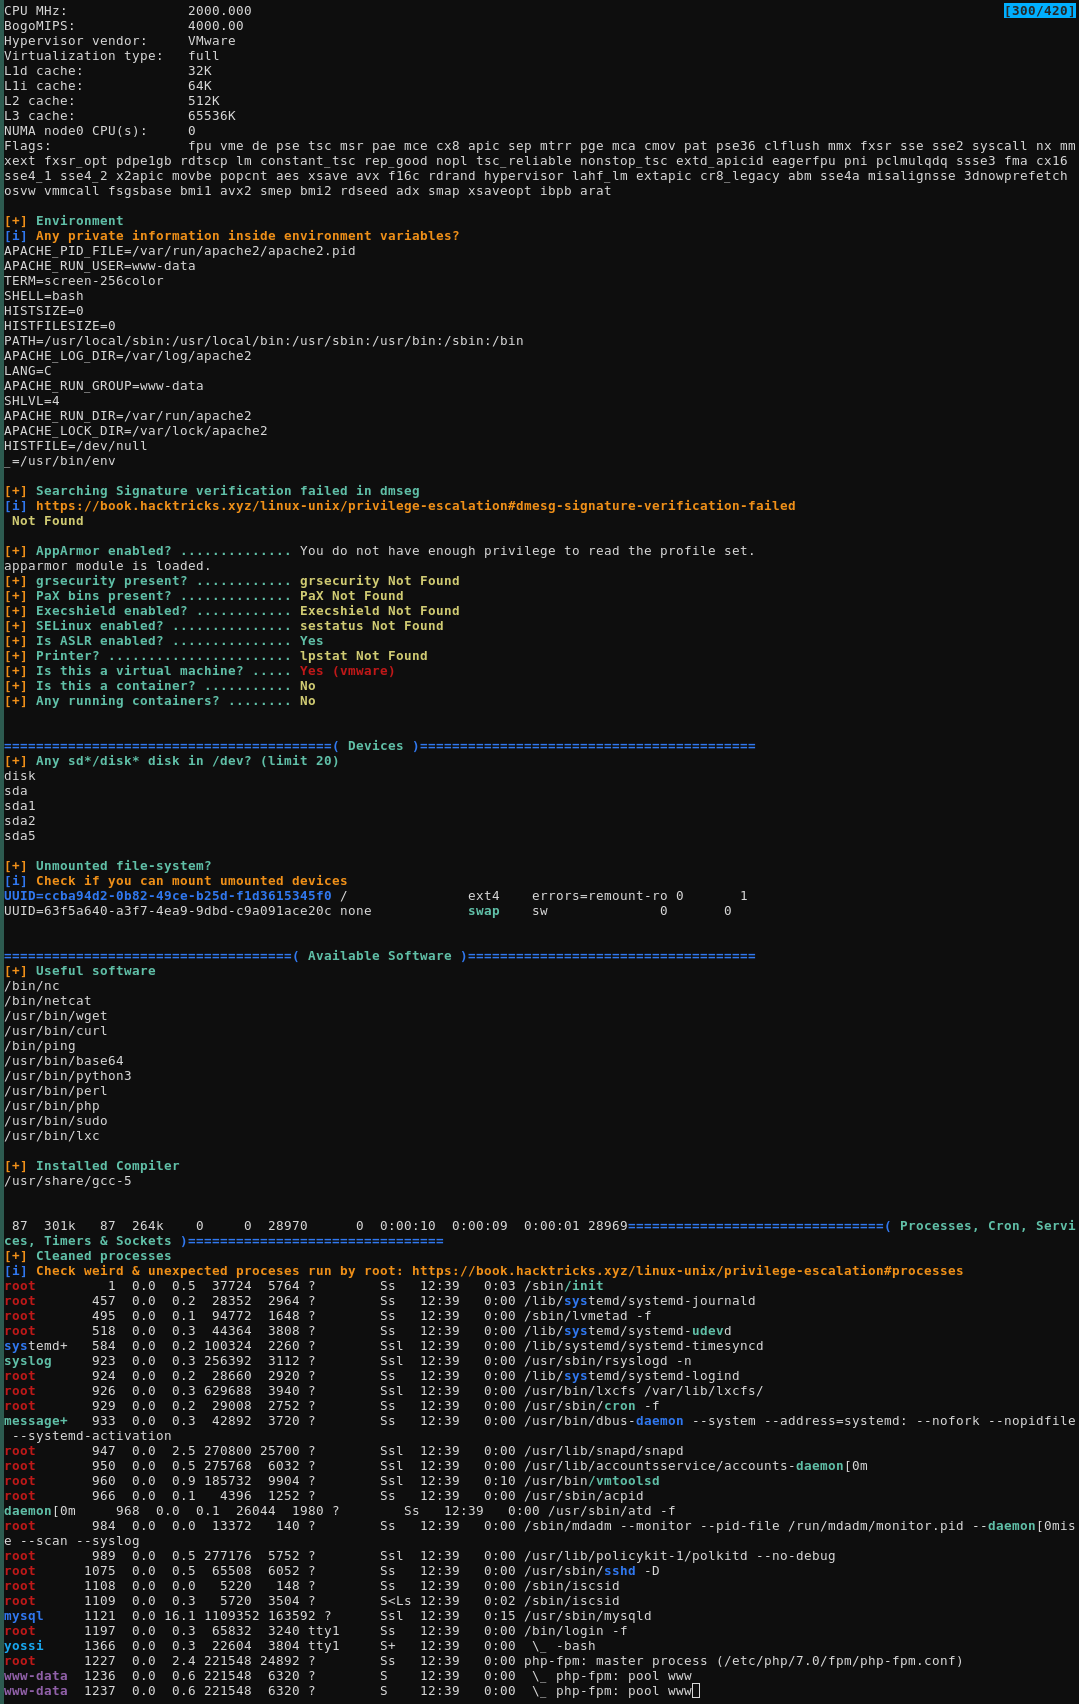
Task: Select the php-fpm master process line
Action: [743, 1661]
